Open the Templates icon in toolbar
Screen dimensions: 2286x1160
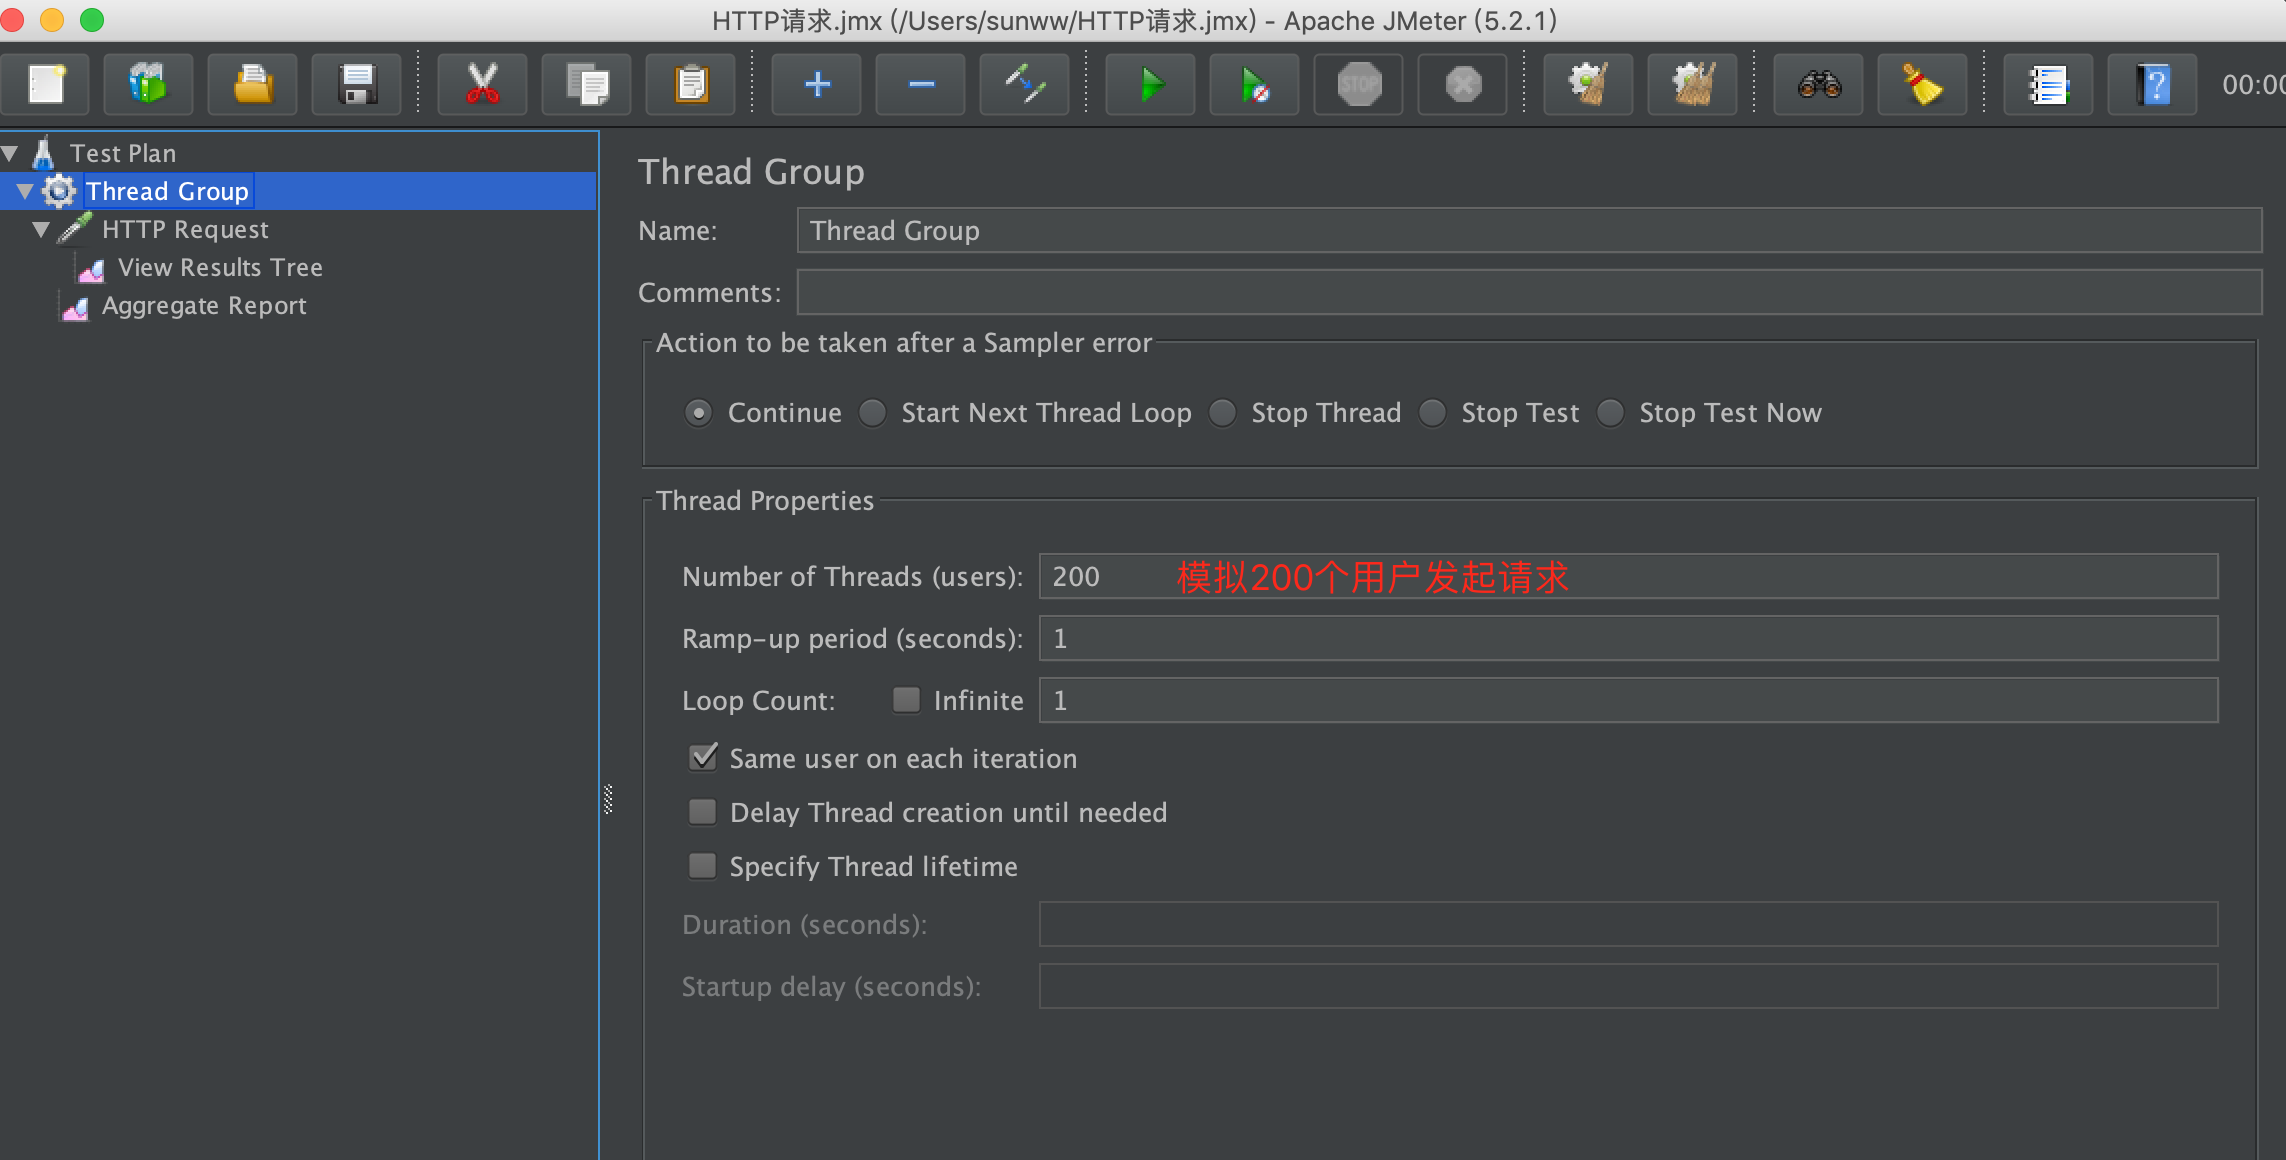pyautogui.click(x=148, y=85)
